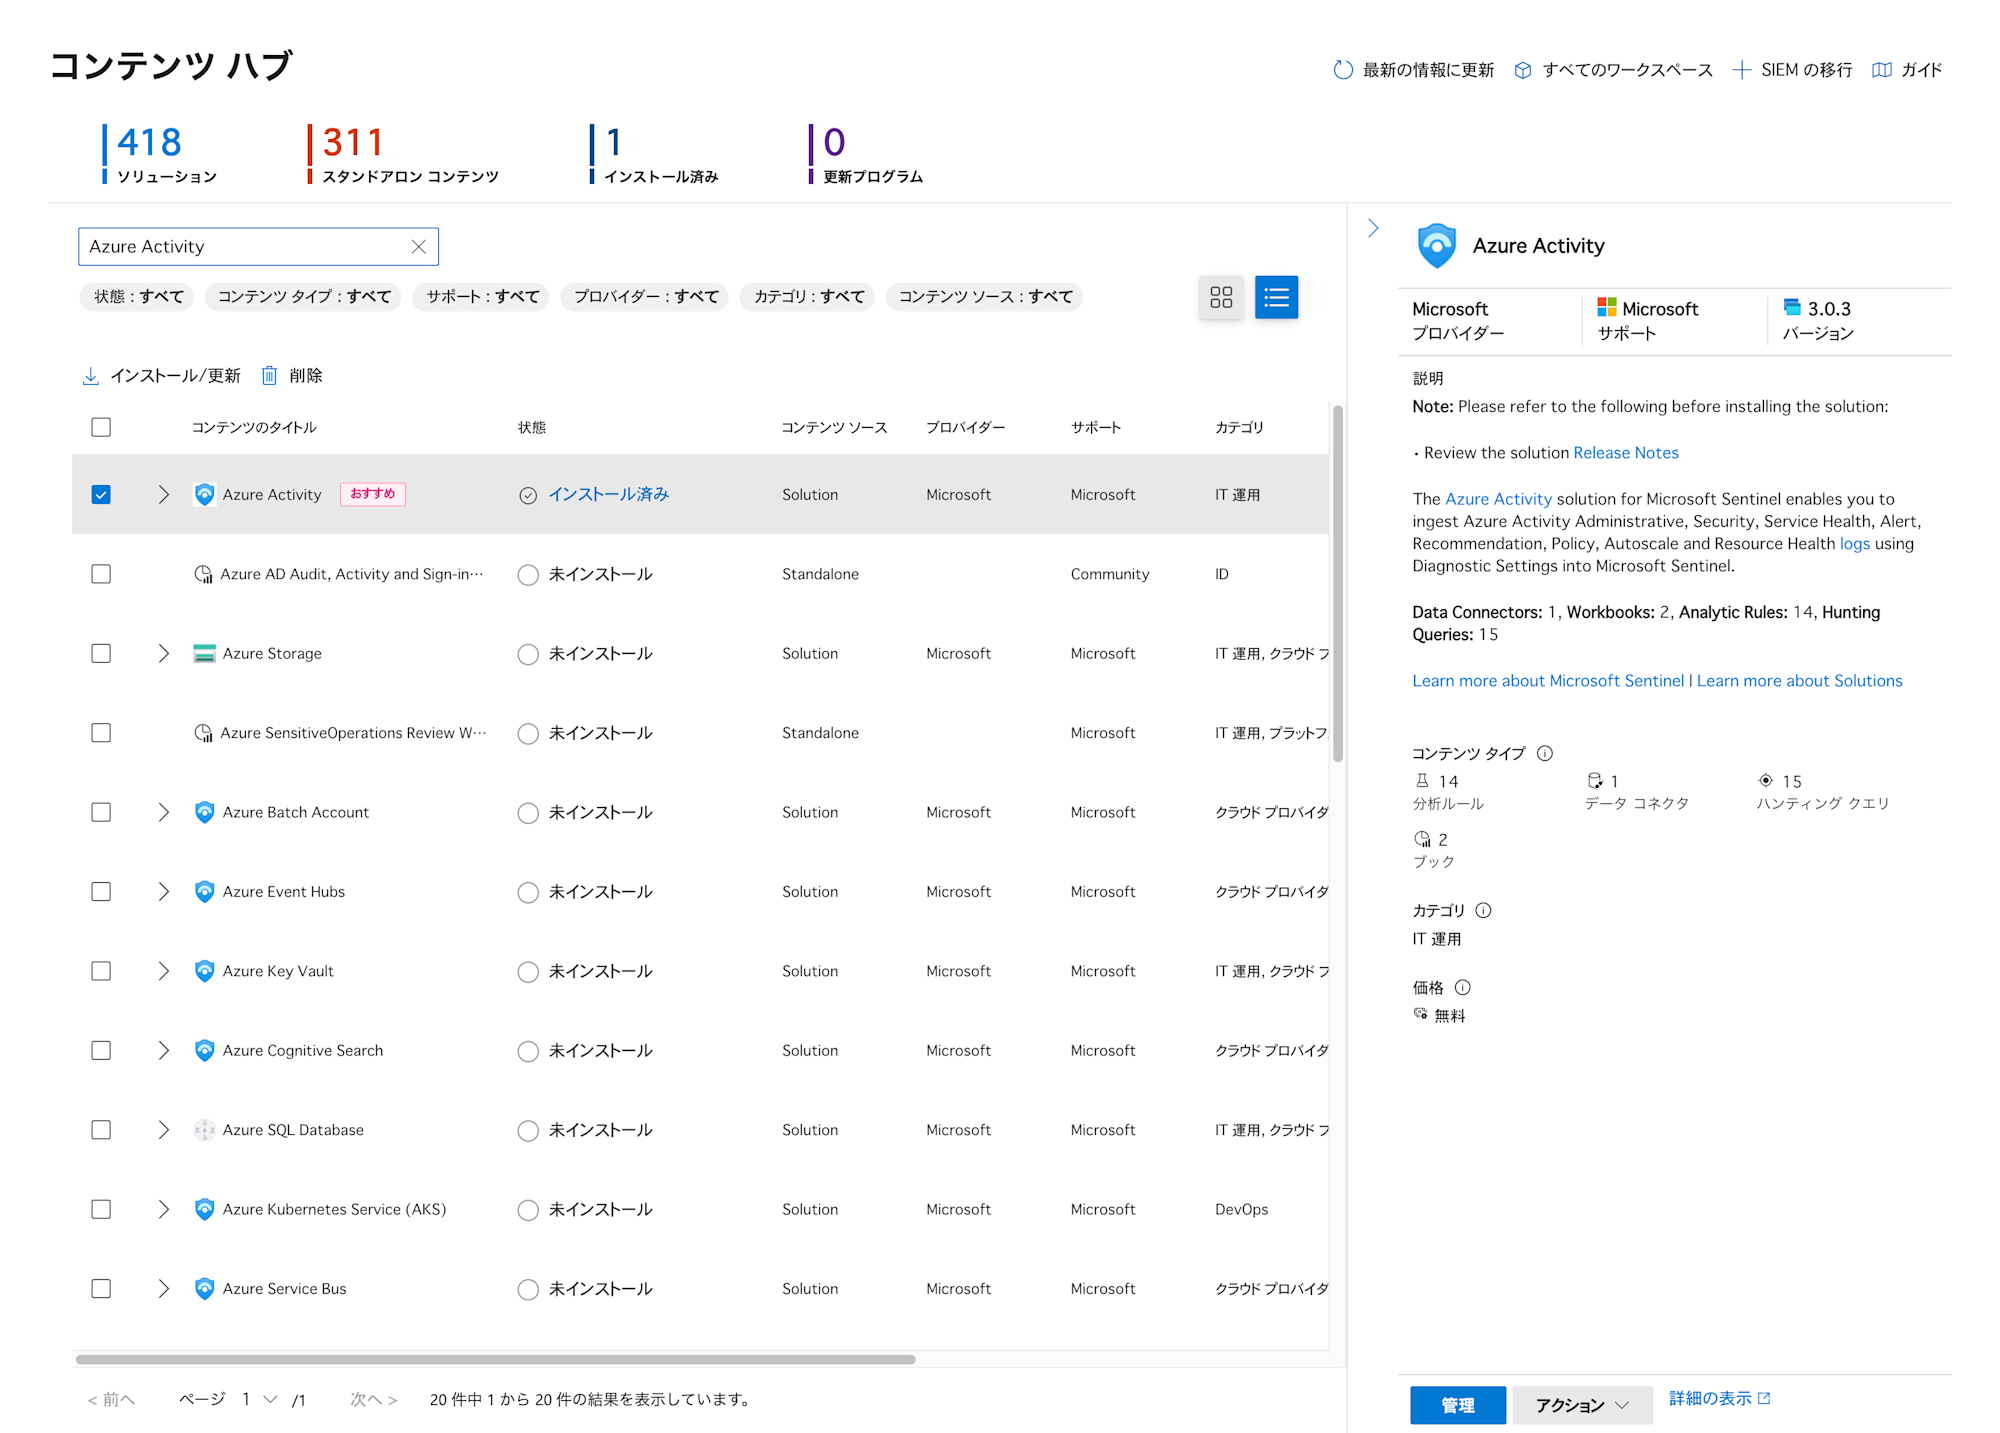Check the Azure Storage row checkbox
Screen dimensions: 2000x1433
coord(101,653)
